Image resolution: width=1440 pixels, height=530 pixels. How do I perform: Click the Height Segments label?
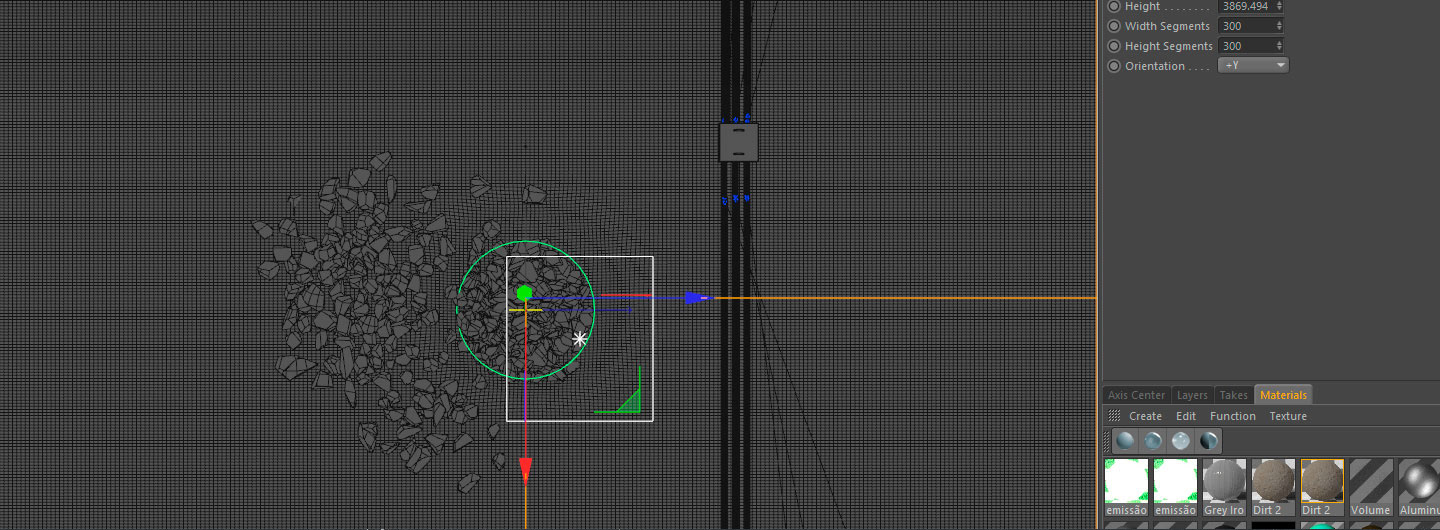coord(1169,46)
